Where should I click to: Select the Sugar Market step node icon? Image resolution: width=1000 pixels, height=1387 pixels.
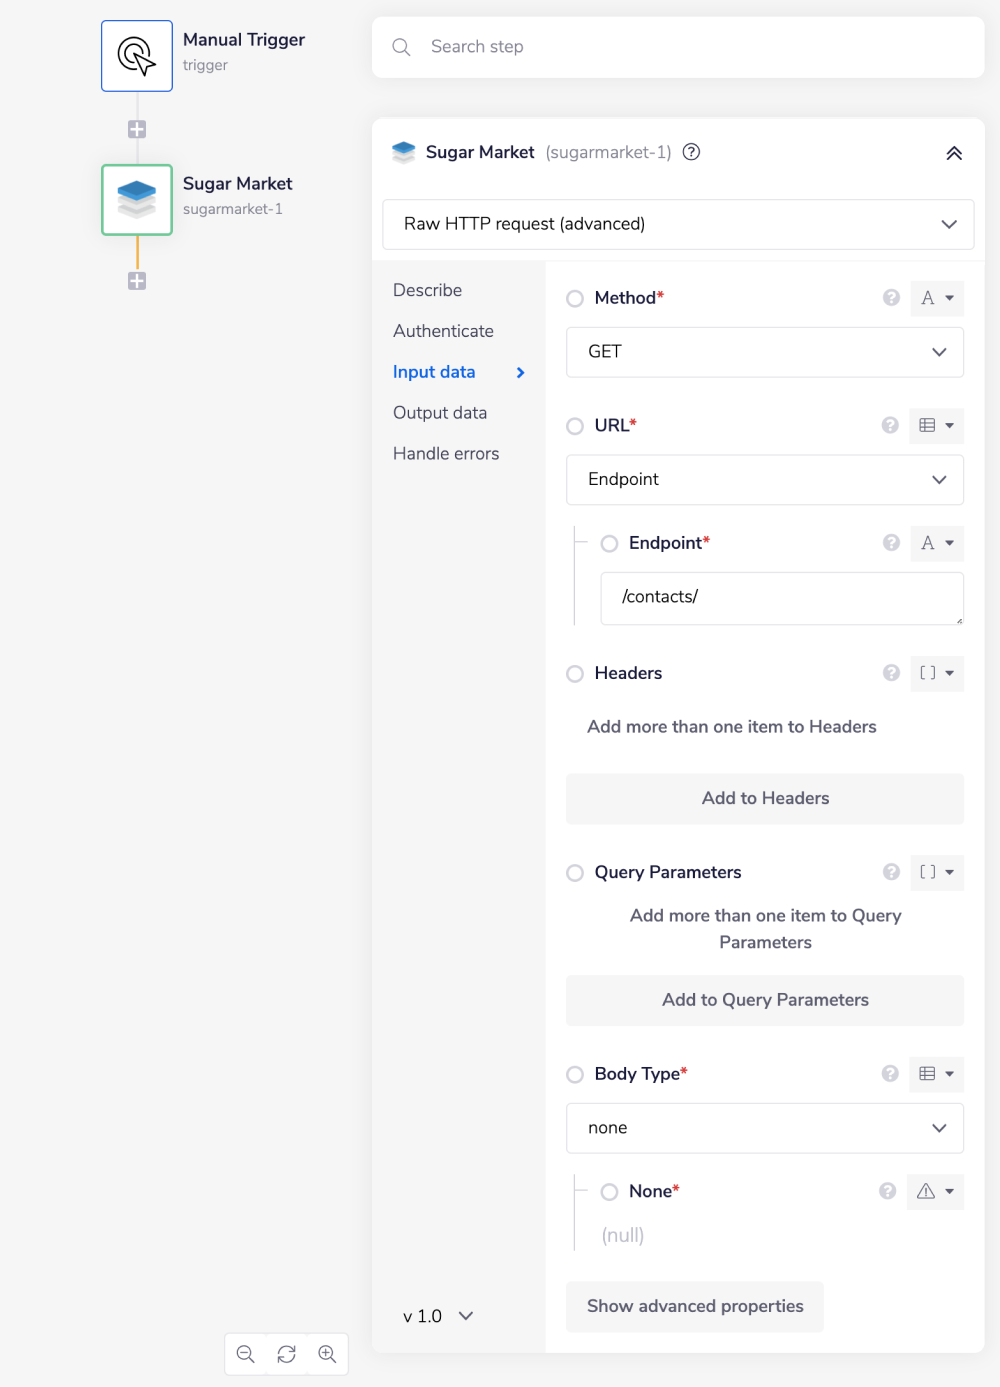pyautogui.click(x=137, y=200)
